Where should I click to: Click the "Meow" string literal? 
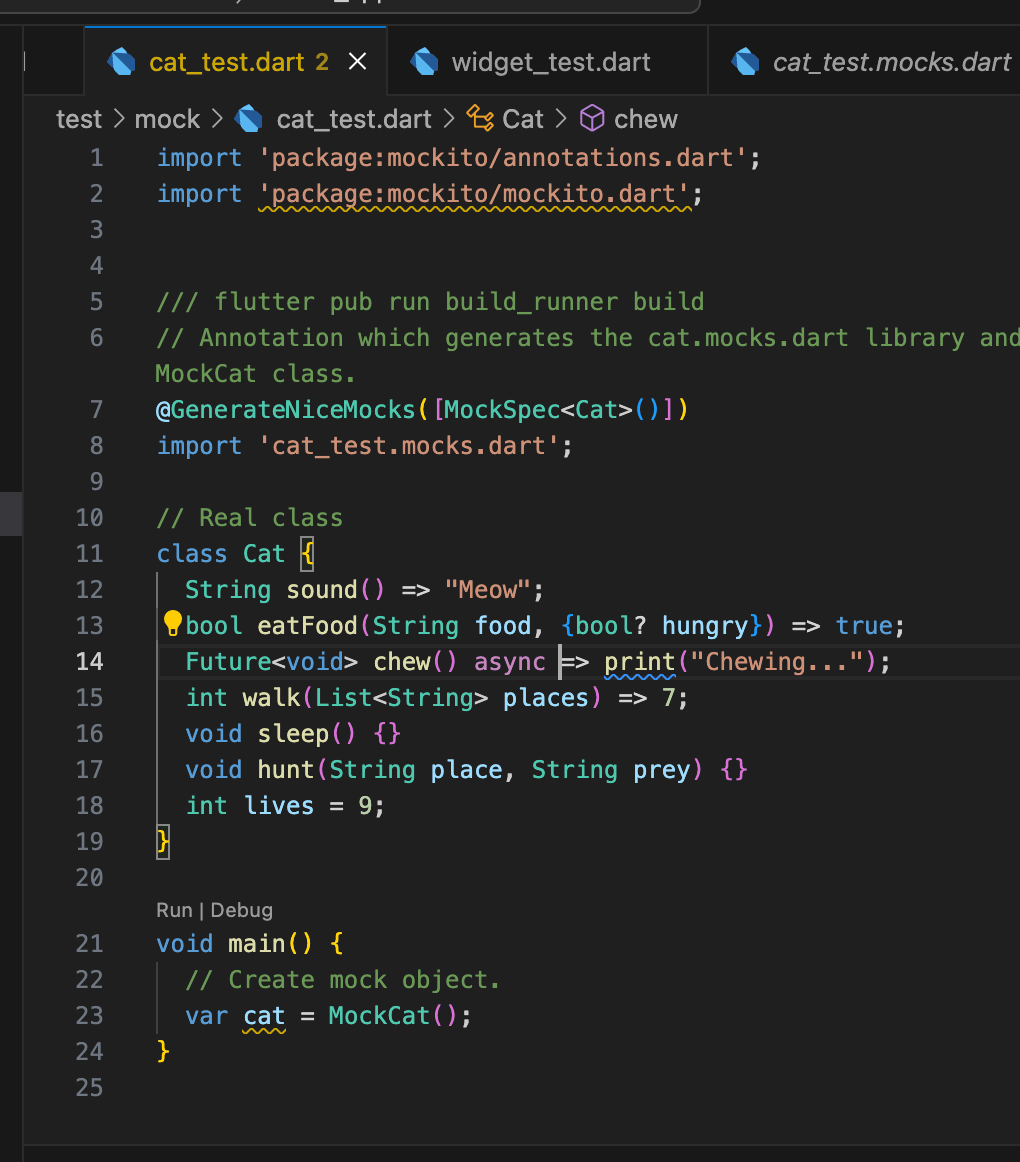[488, 590]
